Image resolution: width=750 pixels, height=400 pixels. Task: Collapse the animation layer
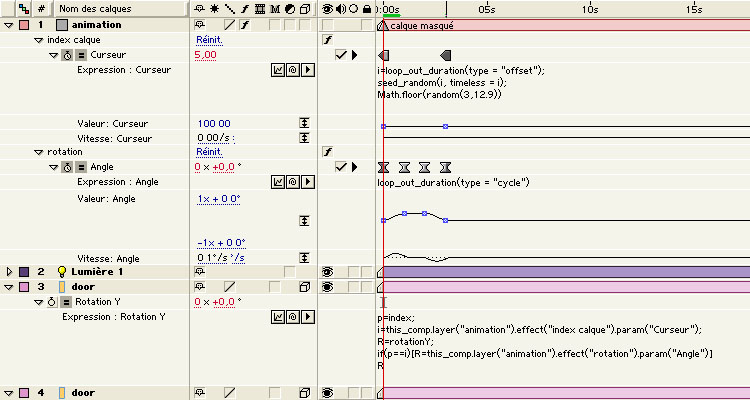point(9,25)
